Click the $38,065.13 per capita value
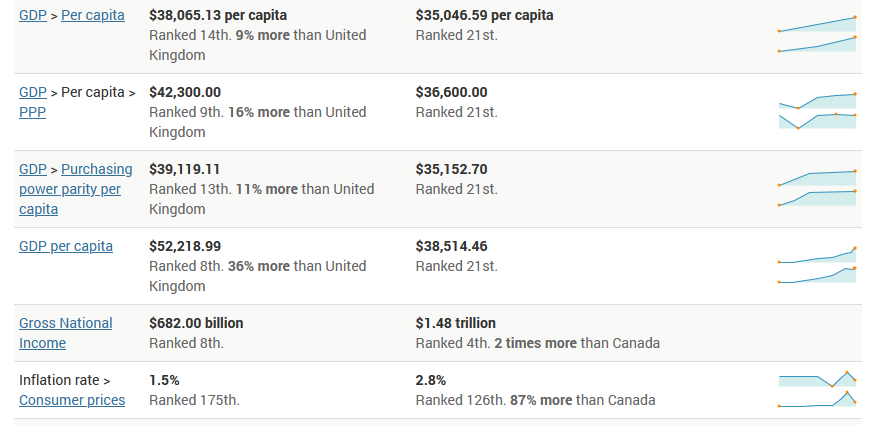The height and width of the screenshot is (425, 890). 218,15
